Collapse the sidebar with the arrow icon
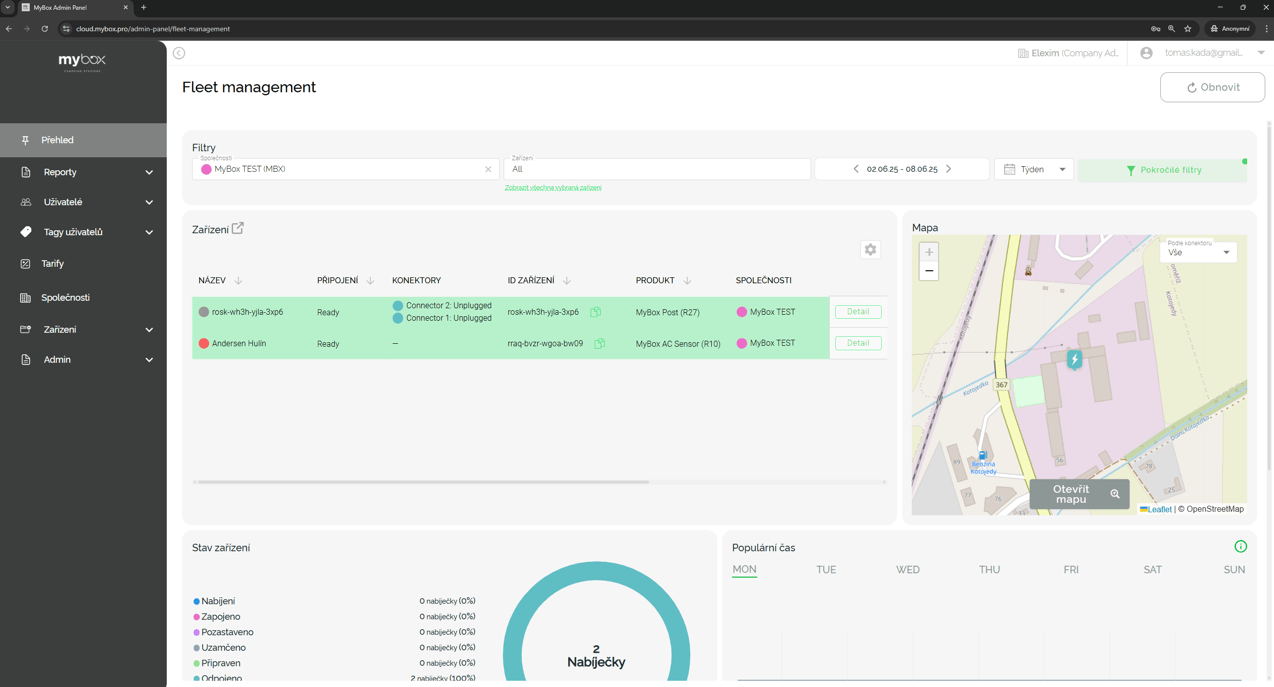This screenshot has height=687, width=1274. (179, 53)
